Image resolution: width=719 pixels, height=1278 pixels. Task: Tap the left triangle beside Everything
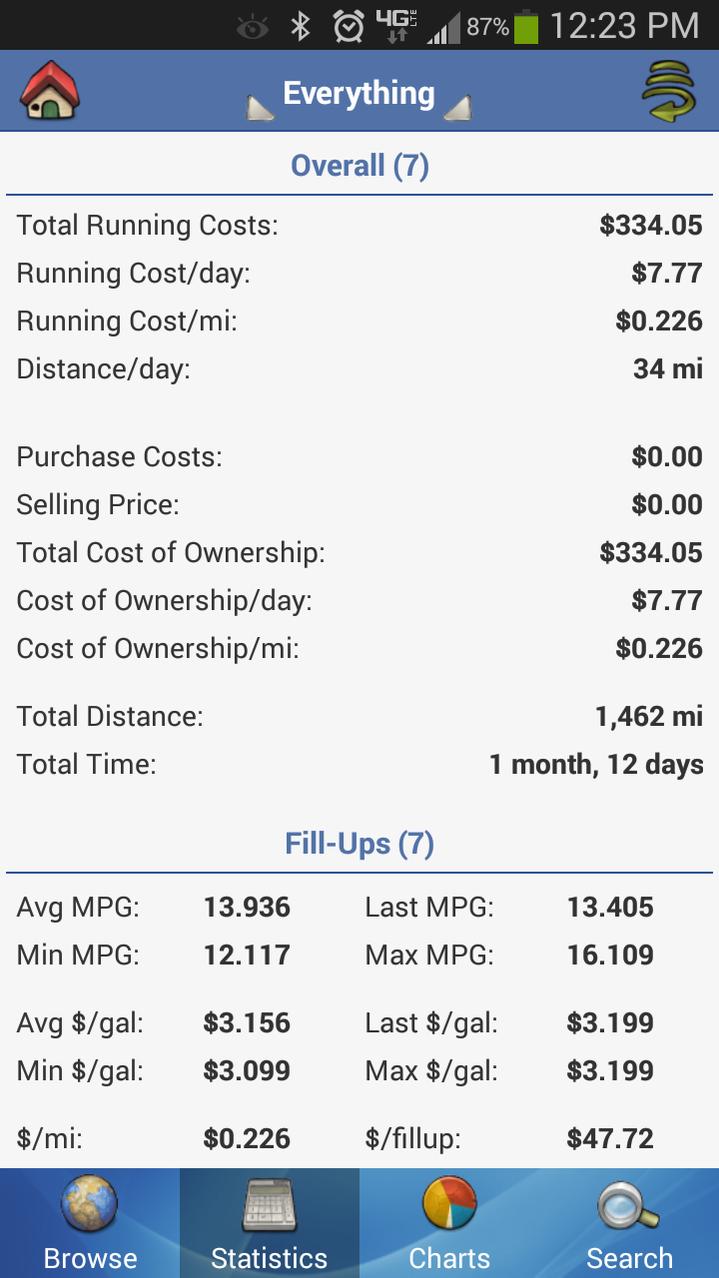pos(260,108)
